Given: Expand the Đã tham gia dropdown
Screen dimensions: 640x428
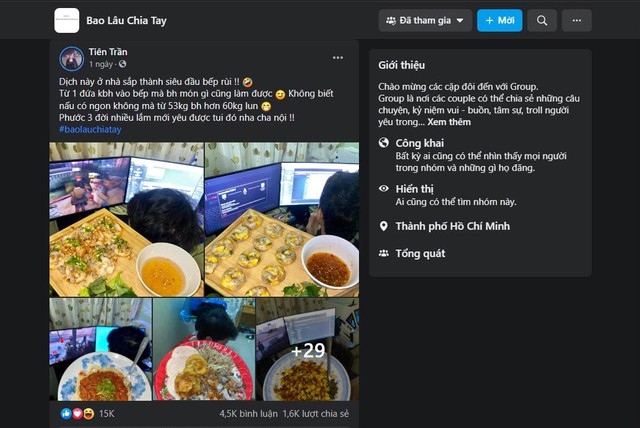Looking at the screenshot, I should point(425,20).
